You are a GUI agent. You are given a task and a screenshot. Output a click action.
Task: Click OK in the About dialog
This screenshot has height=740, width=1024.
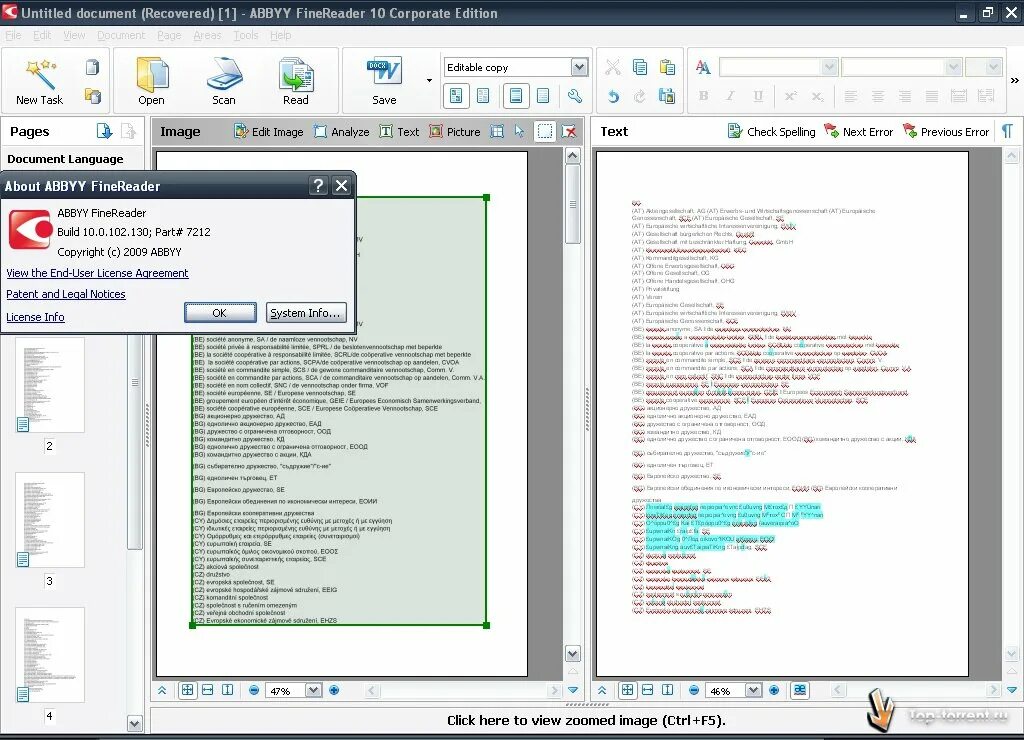(220, 313)
